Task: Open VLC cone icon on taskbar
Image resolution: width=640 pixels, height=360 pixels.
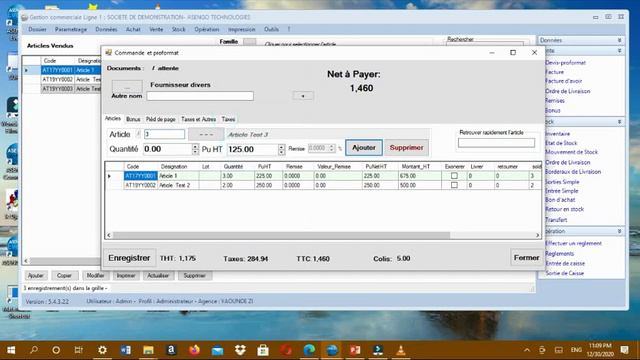Action: pos(401,350)
